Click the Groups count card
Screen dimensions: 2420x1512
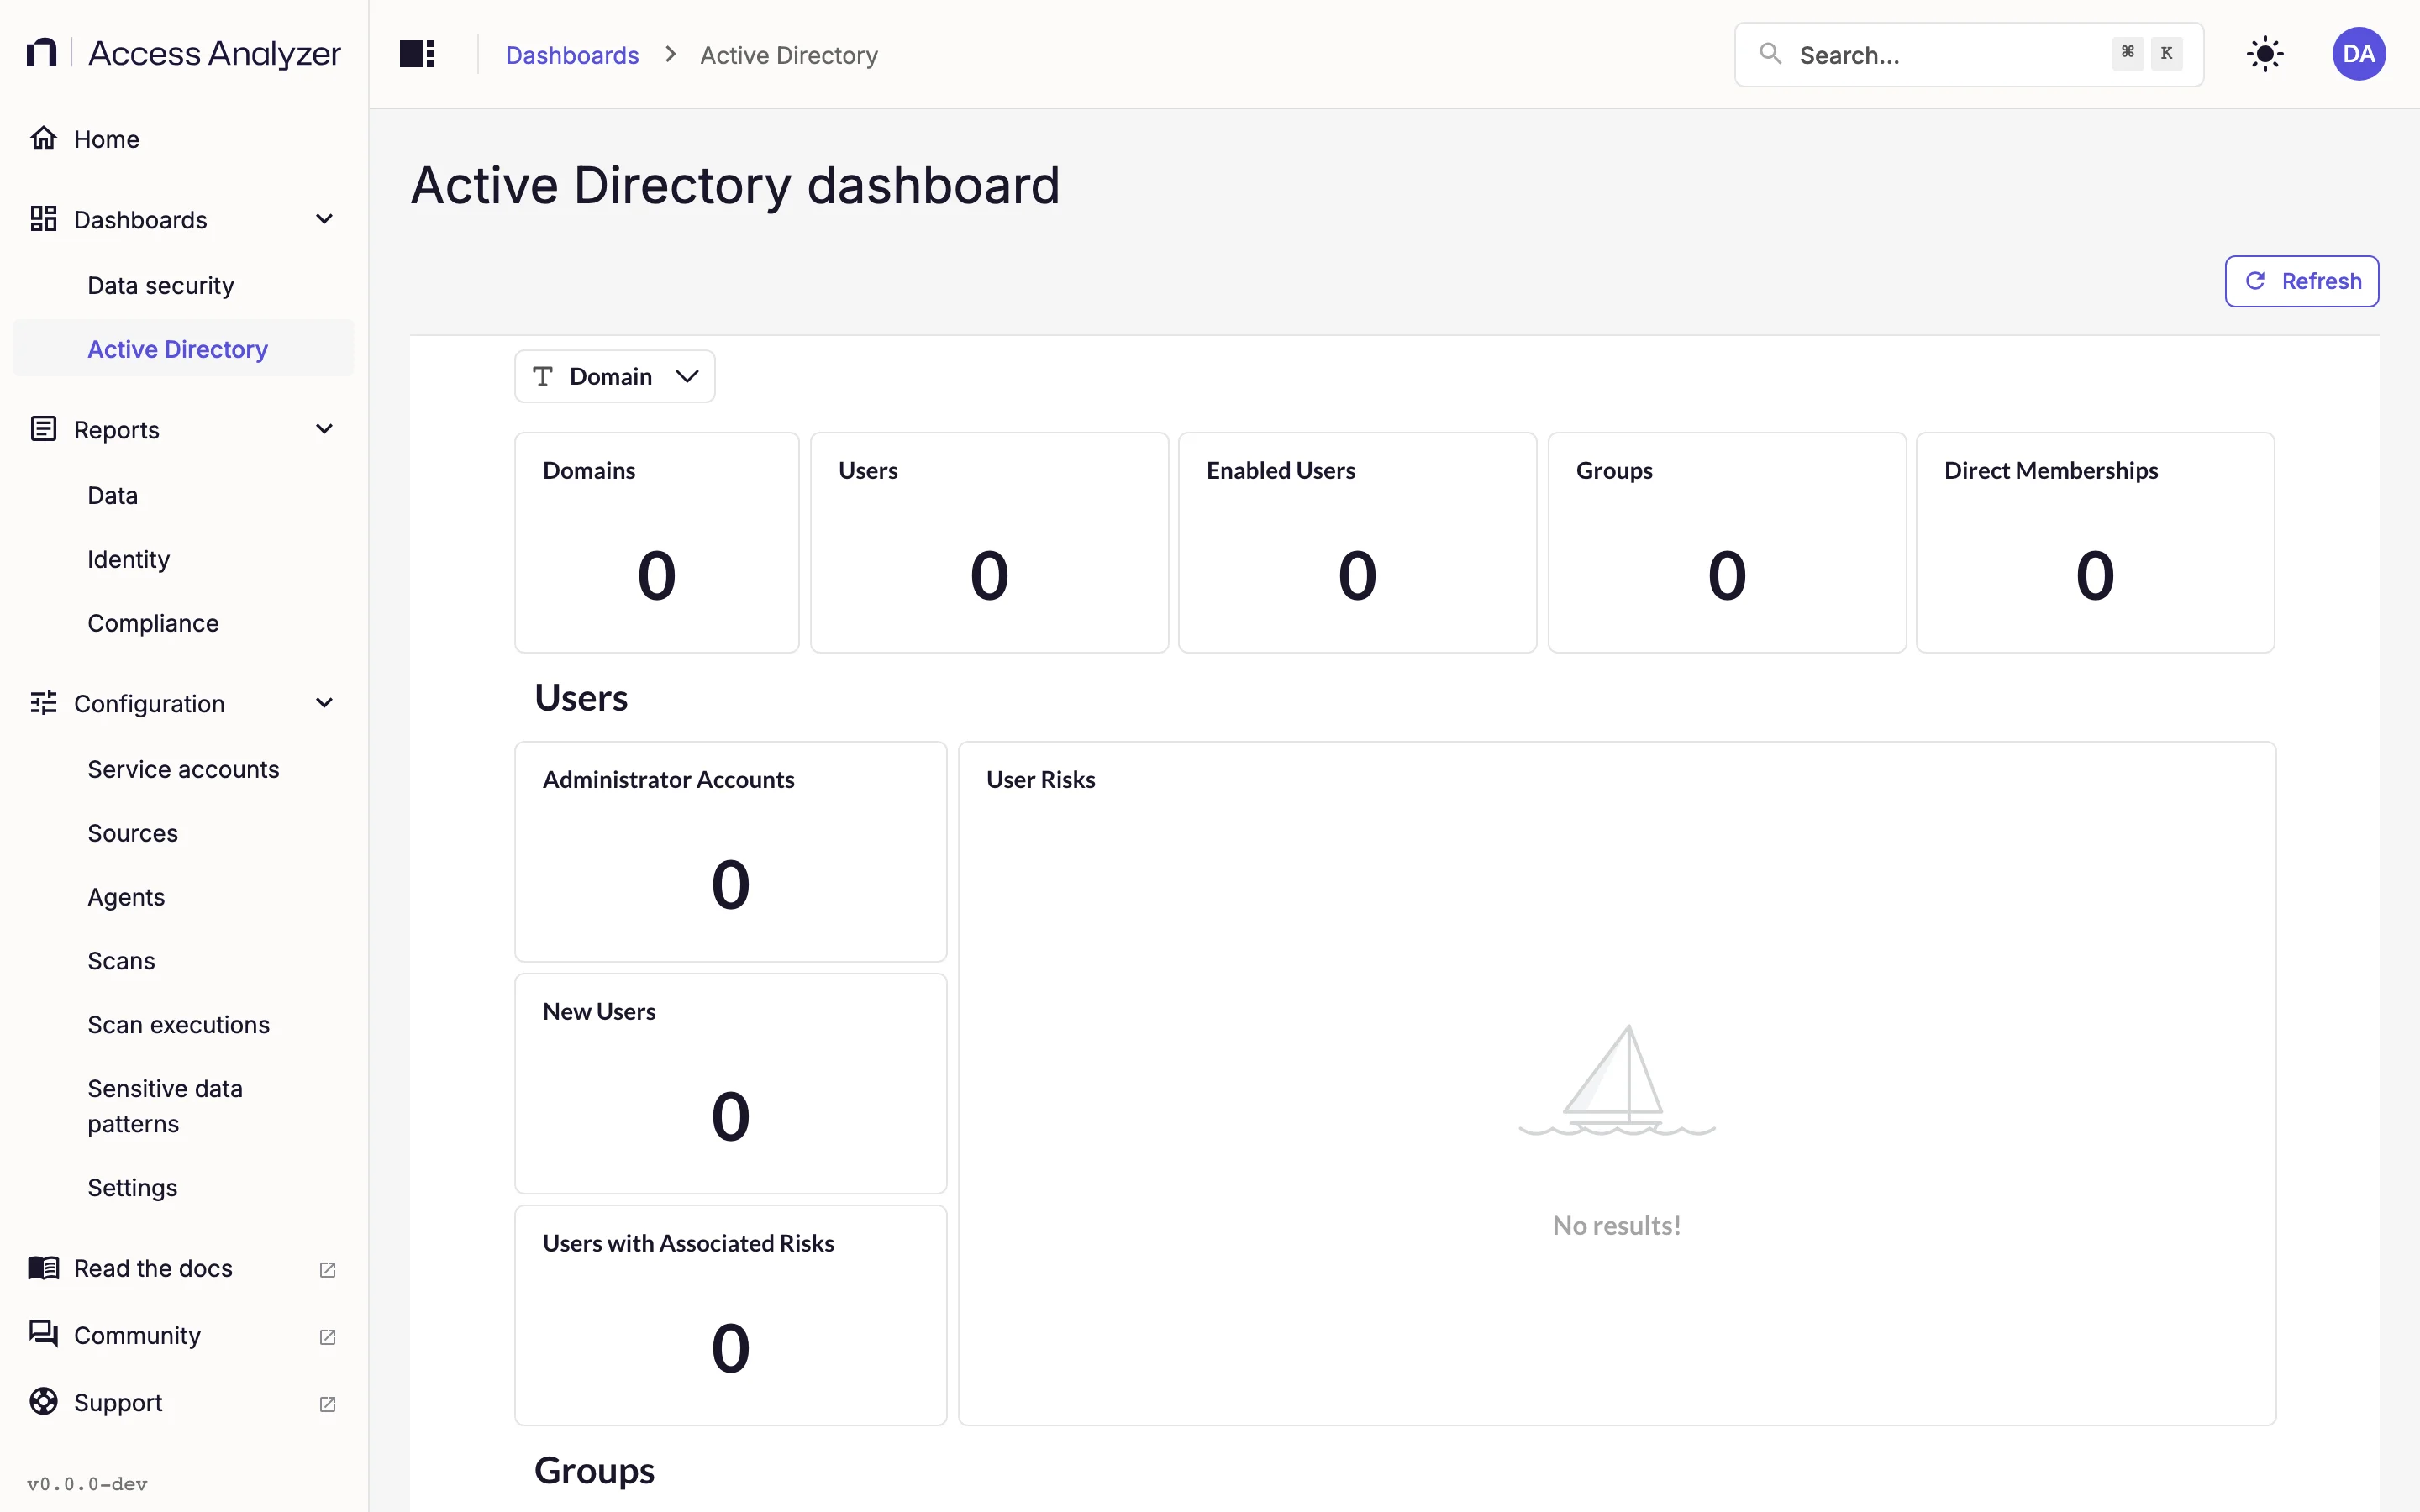[x=1727, y=543]
